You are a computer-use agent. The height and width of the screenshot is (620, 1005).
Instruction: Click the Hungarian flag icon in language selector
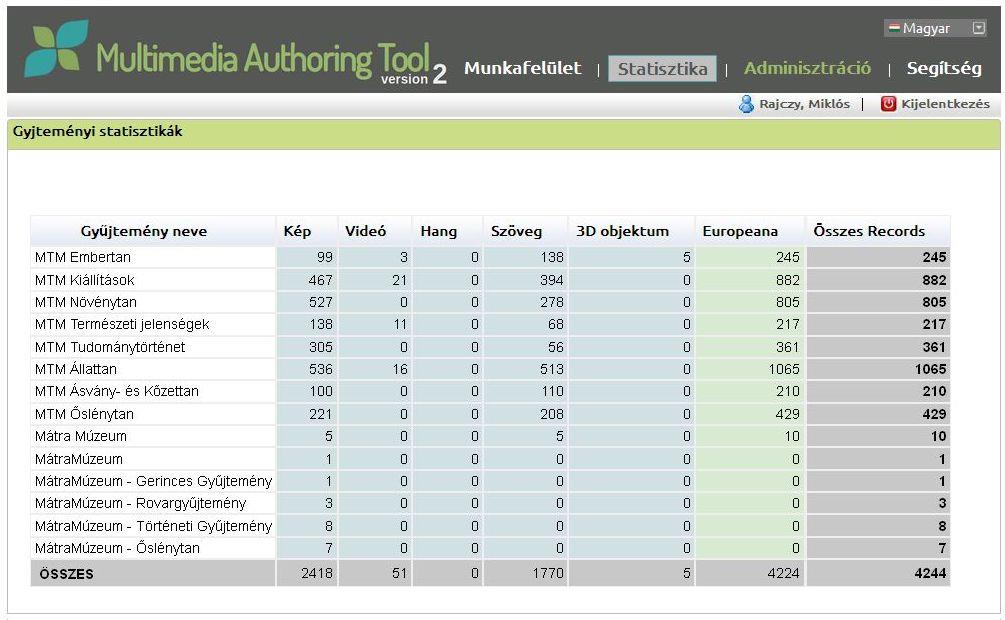pyautogui.click(x=894, y=28)
